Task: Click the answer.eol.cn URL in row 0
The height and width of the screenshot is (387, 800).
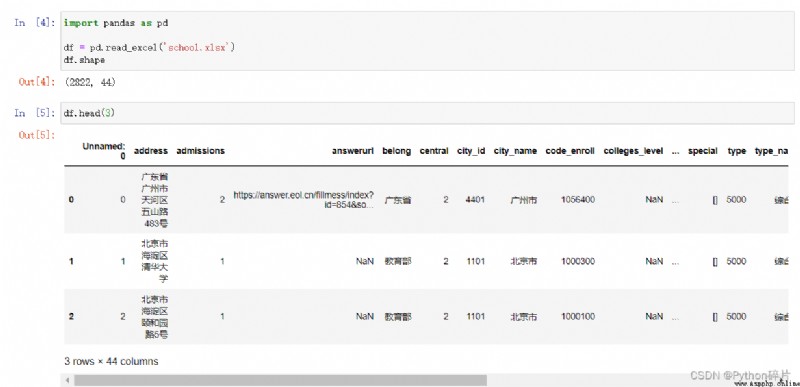Action: tap(304, 200)
